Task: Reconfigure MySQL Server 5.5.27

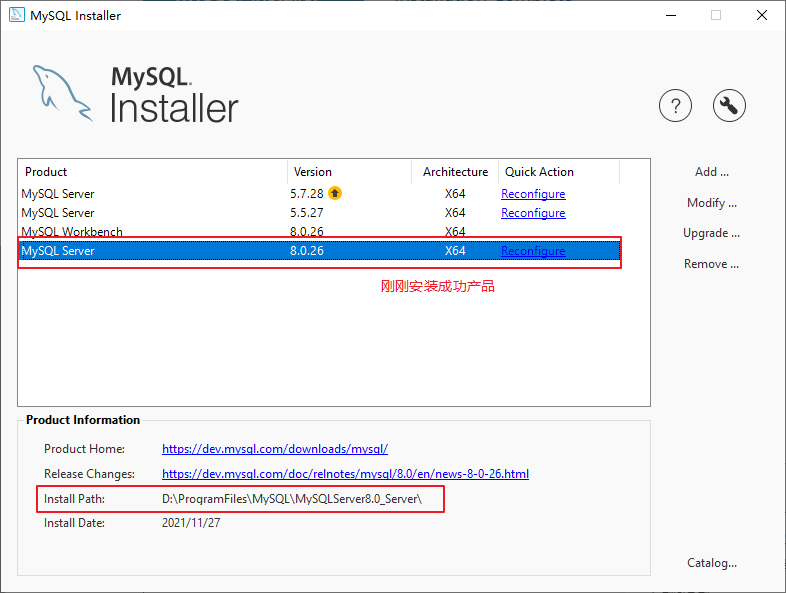Action: pyautogui.click(x=533, y=213)
